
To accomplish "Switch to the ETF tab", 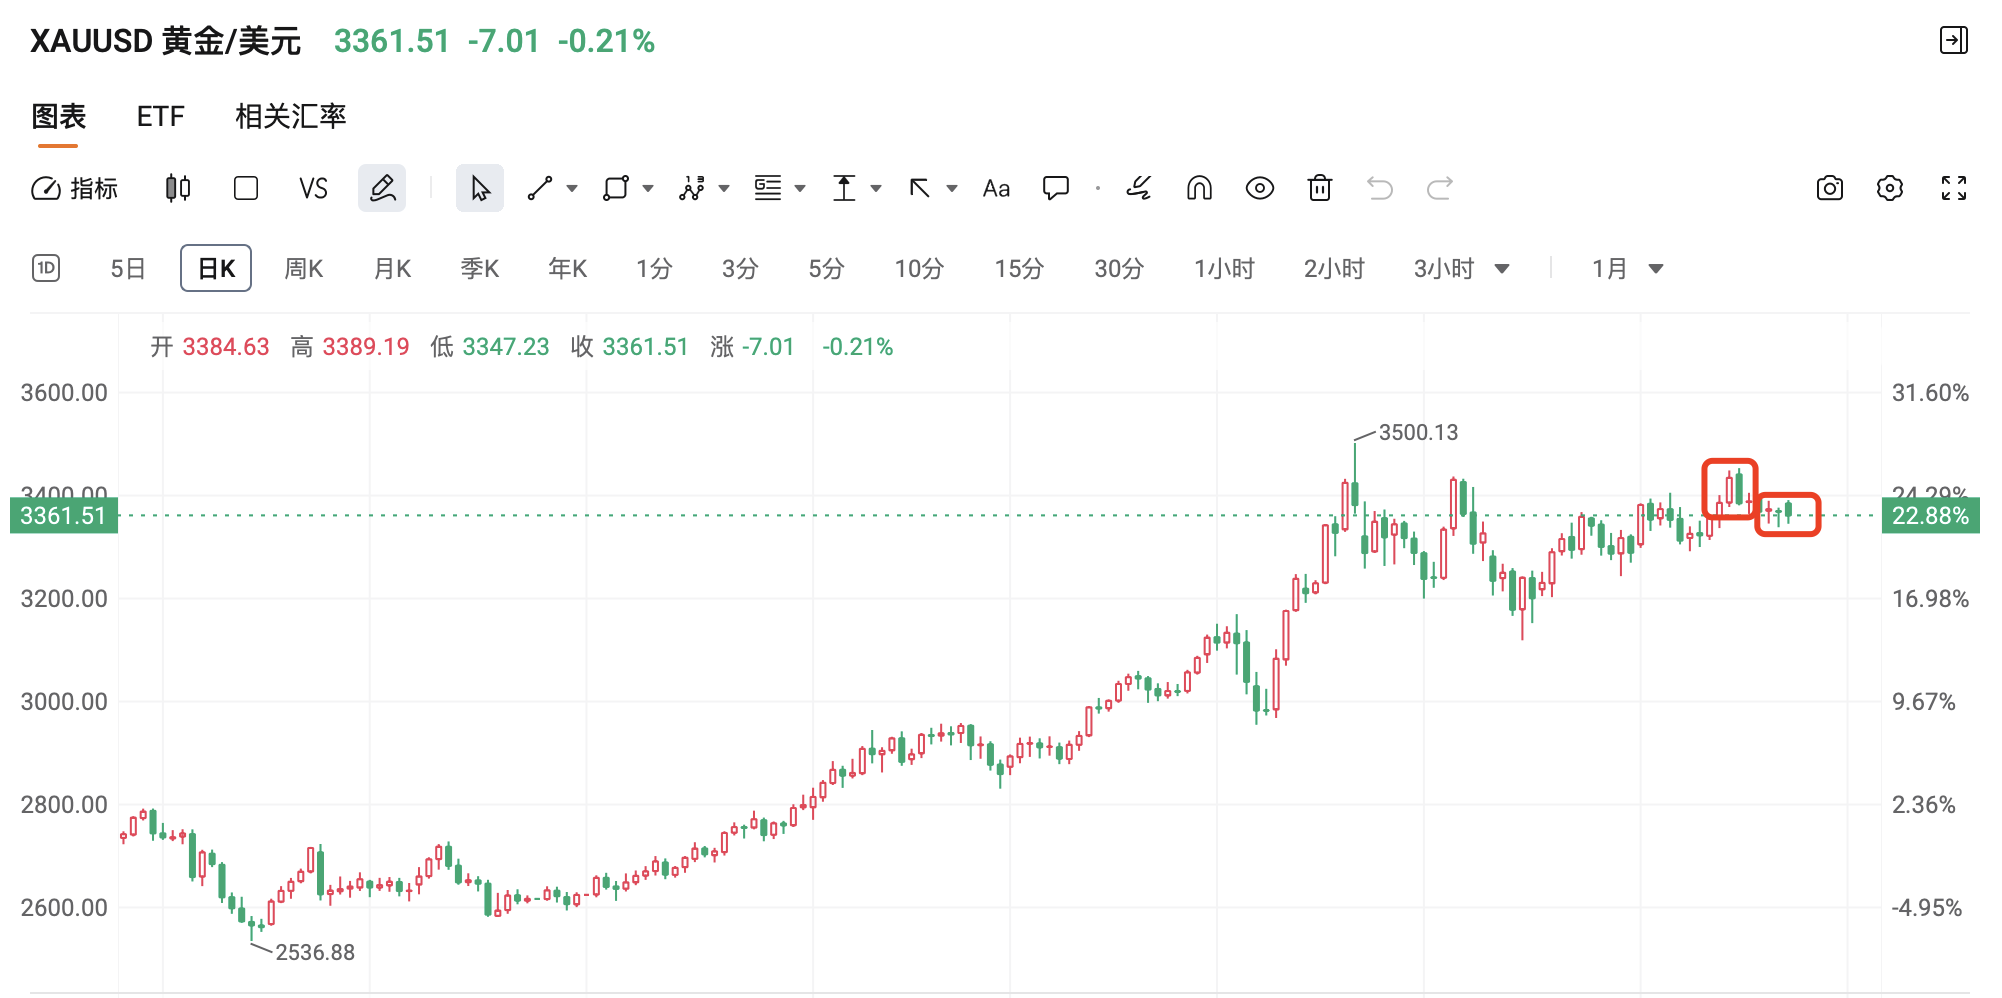I will [x=161, y=116].
